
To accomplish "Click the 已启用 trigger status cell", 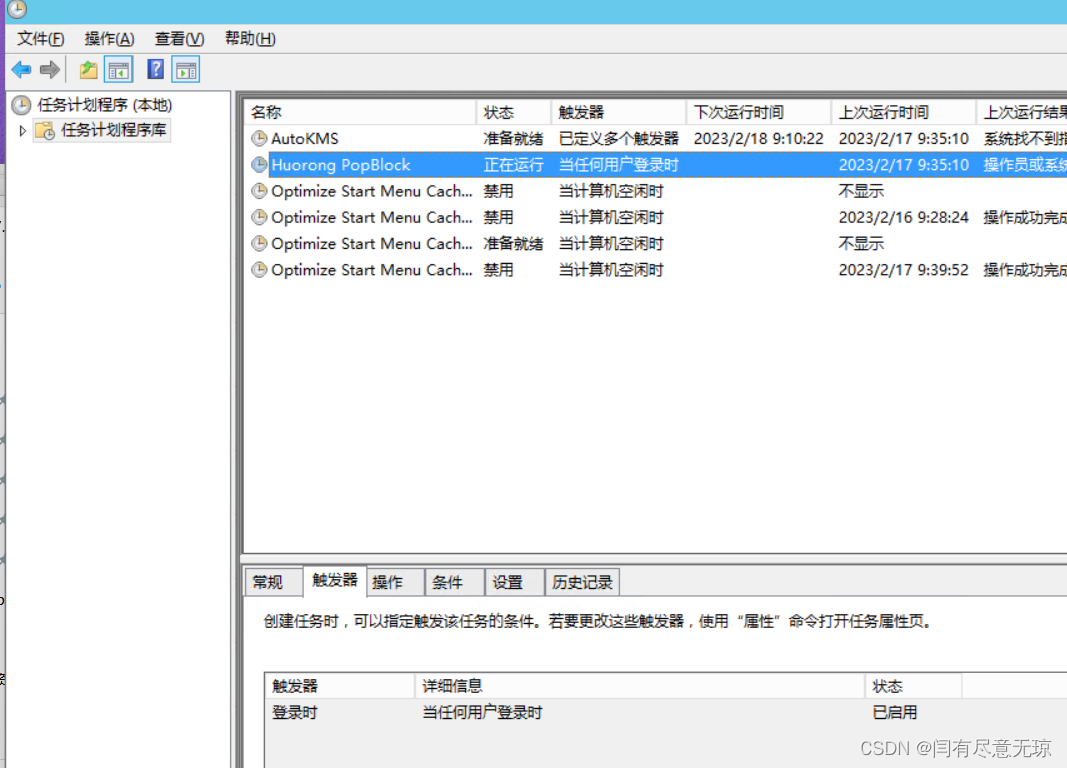I will click(x=895, y=713).
